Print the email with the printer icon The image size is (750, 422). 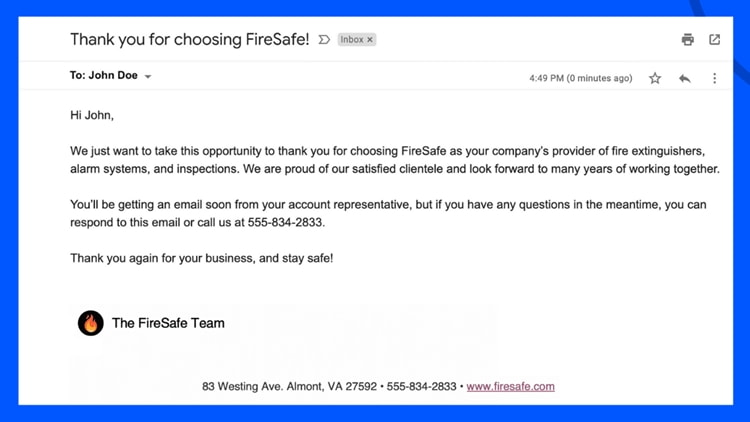(687, 40)
